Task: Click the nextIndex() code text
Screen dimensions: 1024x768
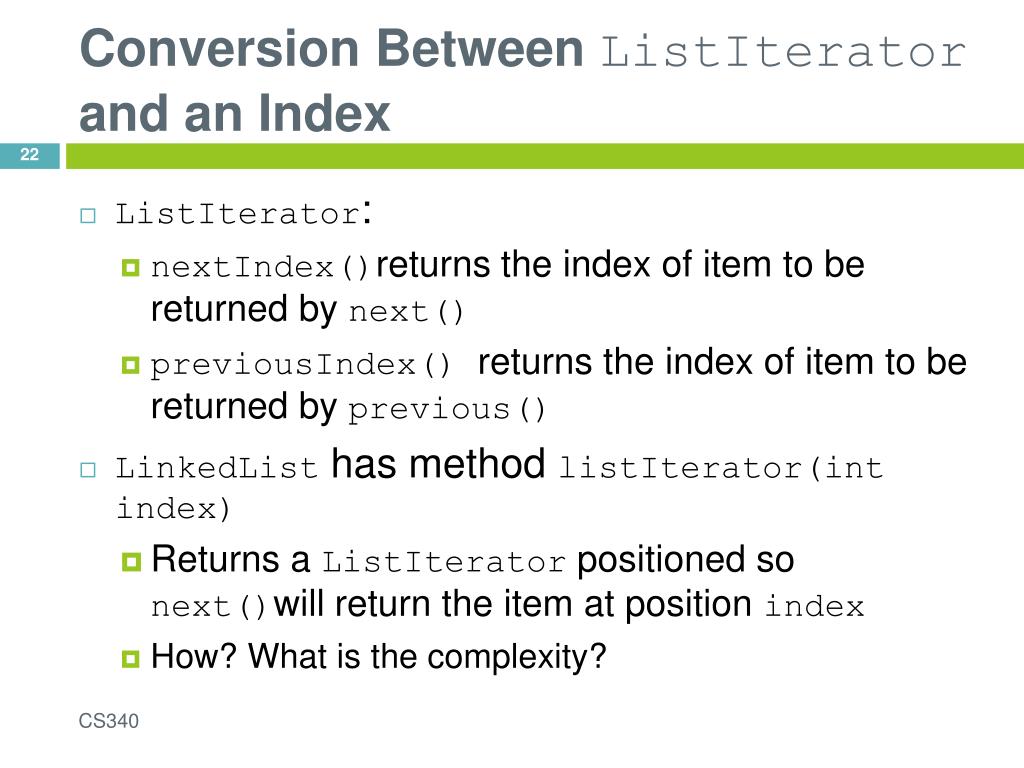Action: [x=261, y=268]
